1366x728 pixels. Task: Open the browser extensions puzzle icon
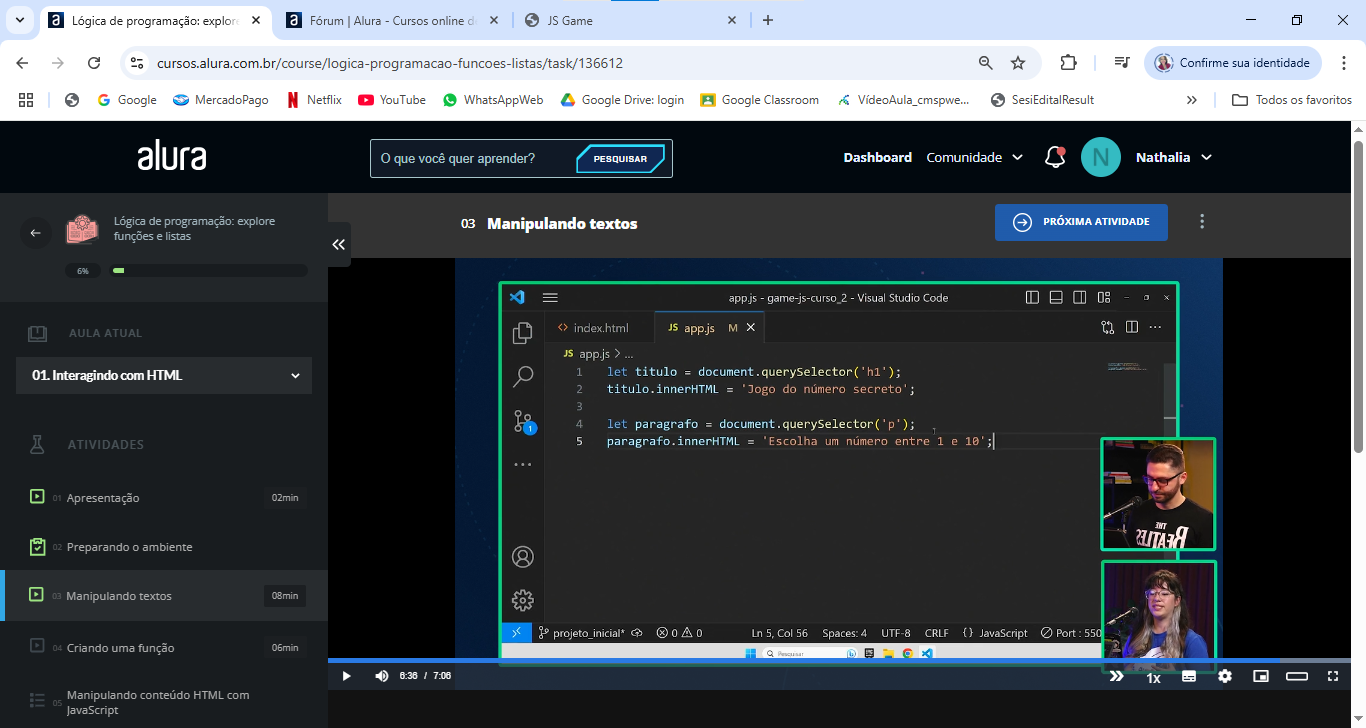(1068, 63)
